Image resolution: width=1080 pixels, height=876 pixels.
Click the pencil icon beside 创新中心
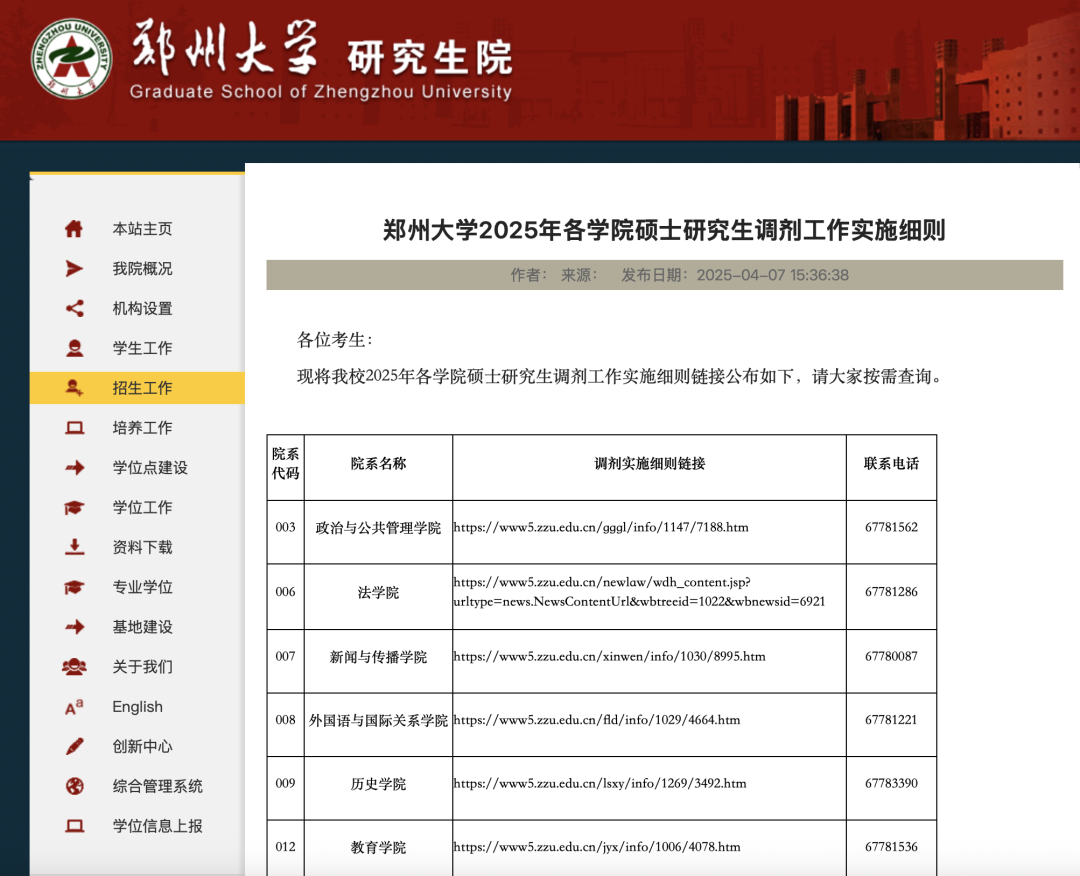pos(74,746)
